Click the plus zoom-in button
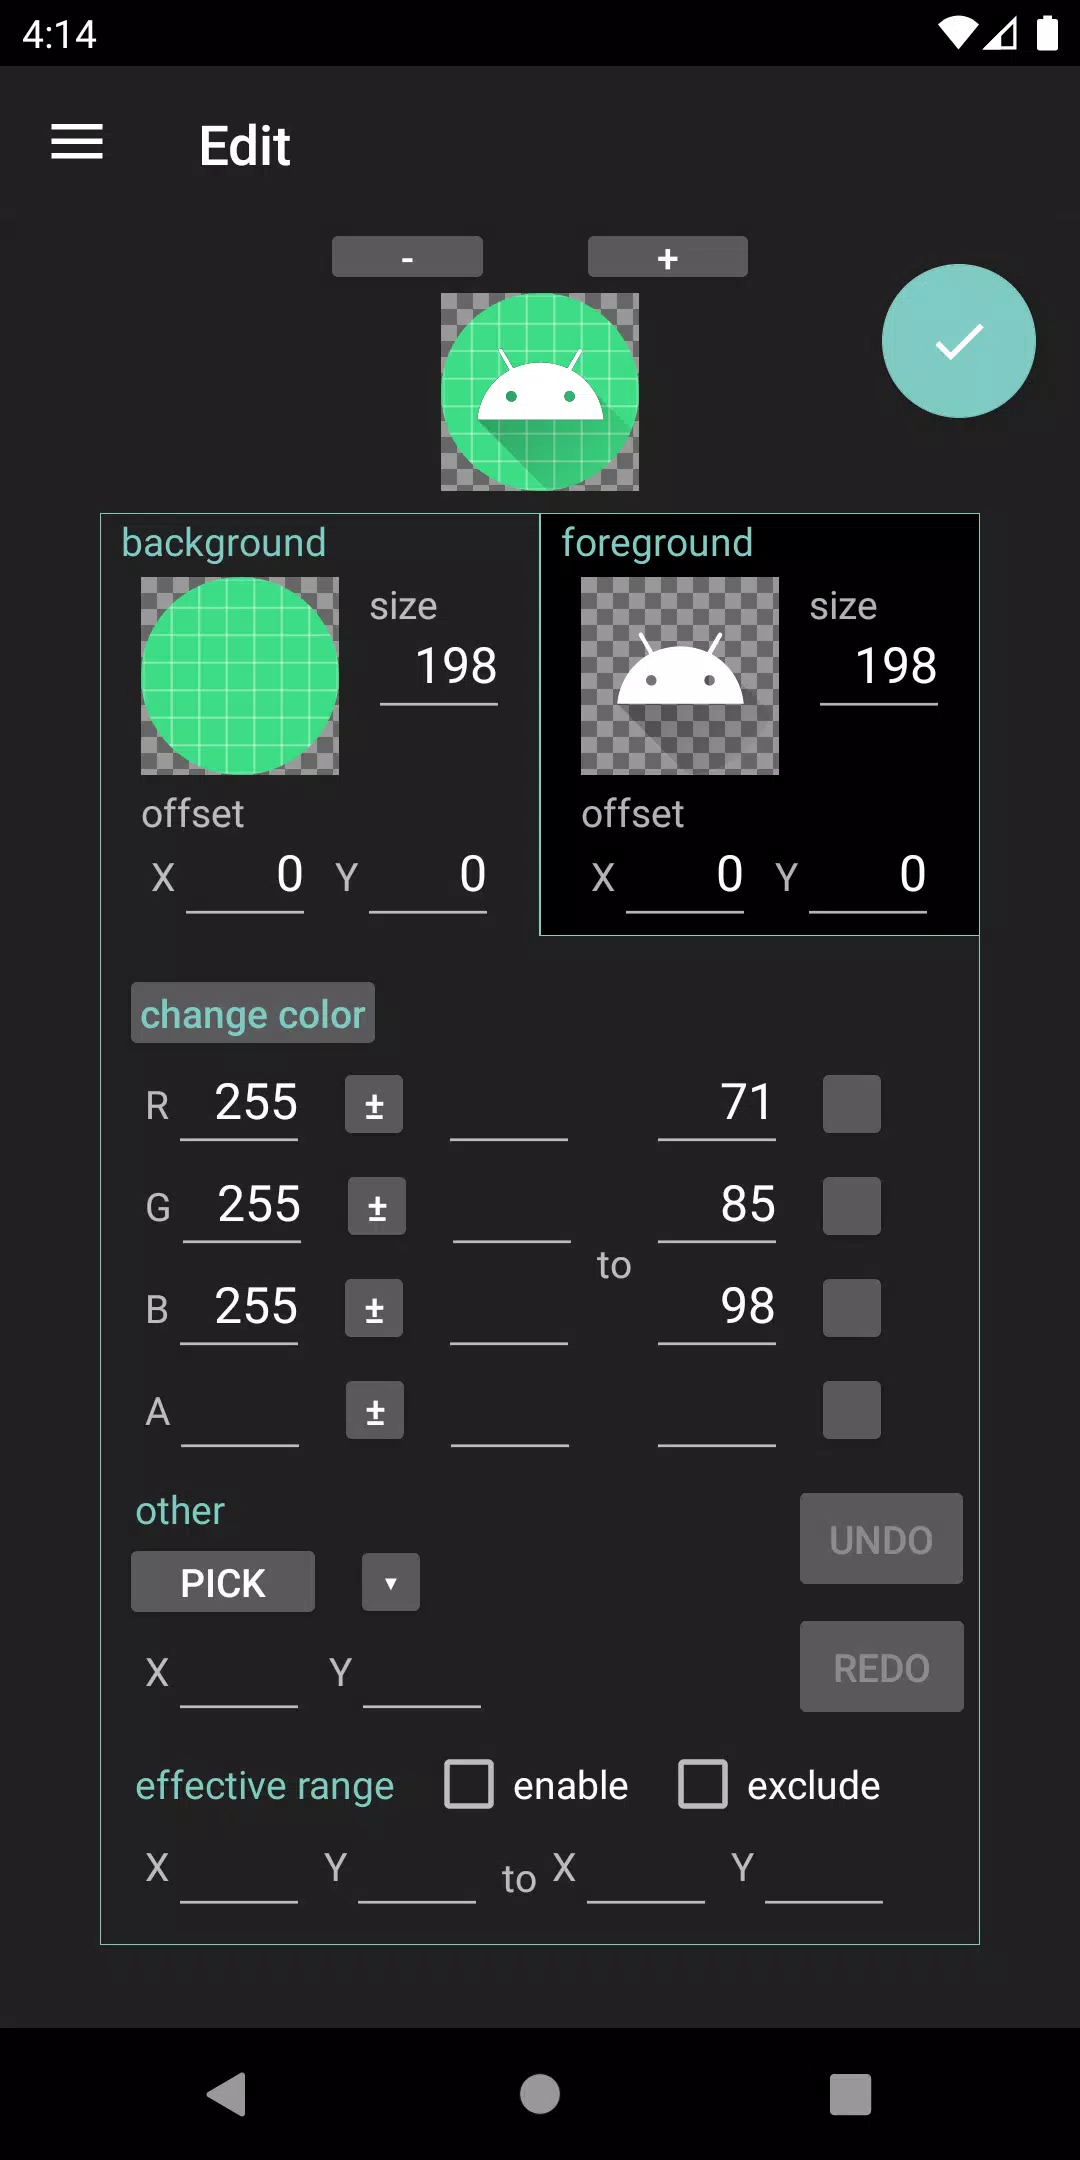The image size is (1080, 2160). (667, 257)
